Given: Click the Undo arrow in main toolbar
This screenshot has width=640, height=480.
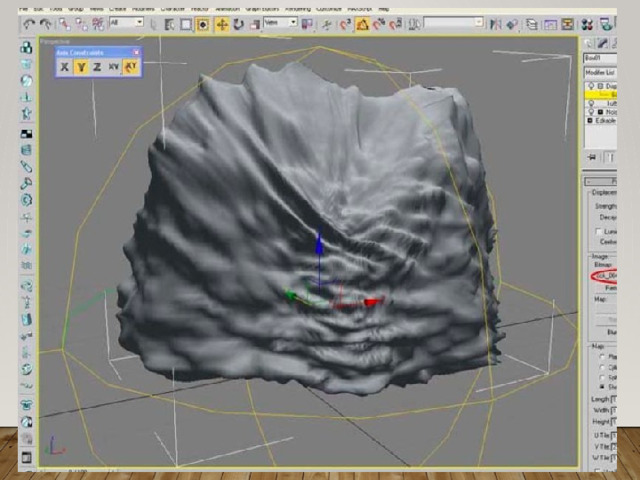Looking at the screenshot, I should pyautogui.click(x=28, y=23).
